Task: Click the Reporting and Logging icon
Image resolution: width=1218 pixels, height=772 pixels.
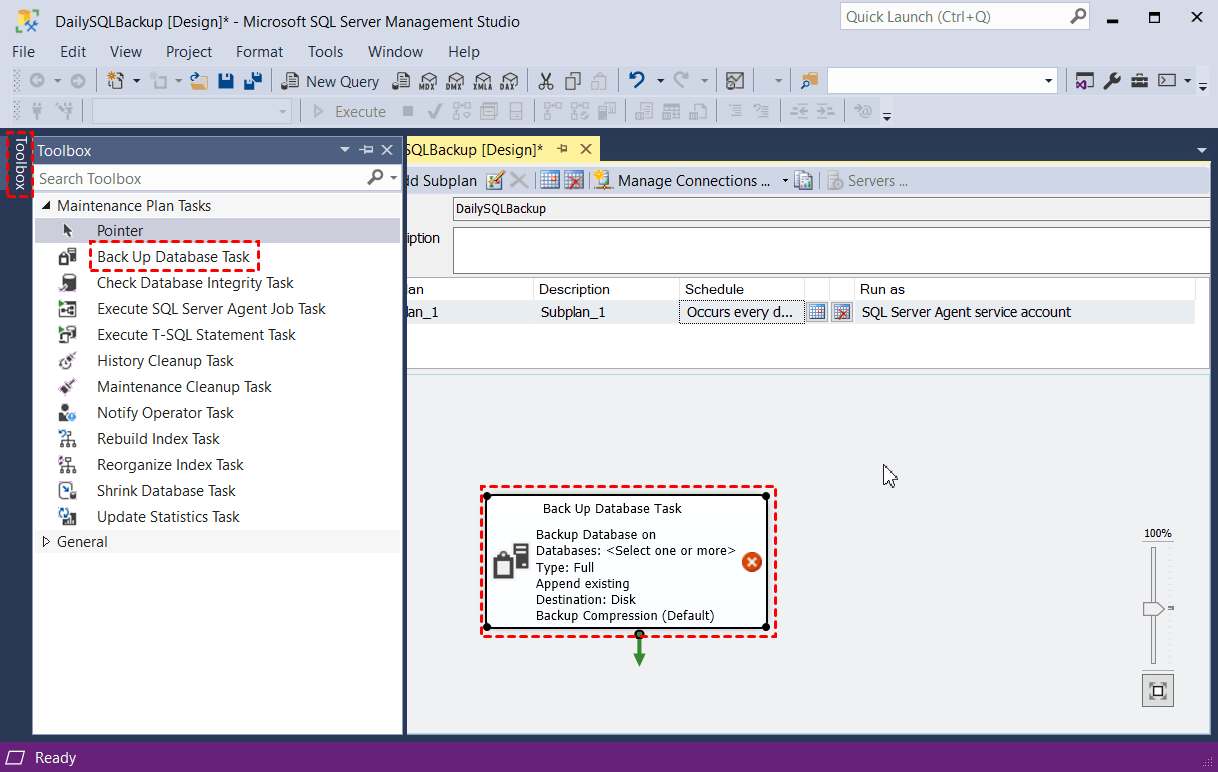Action: 803,180
